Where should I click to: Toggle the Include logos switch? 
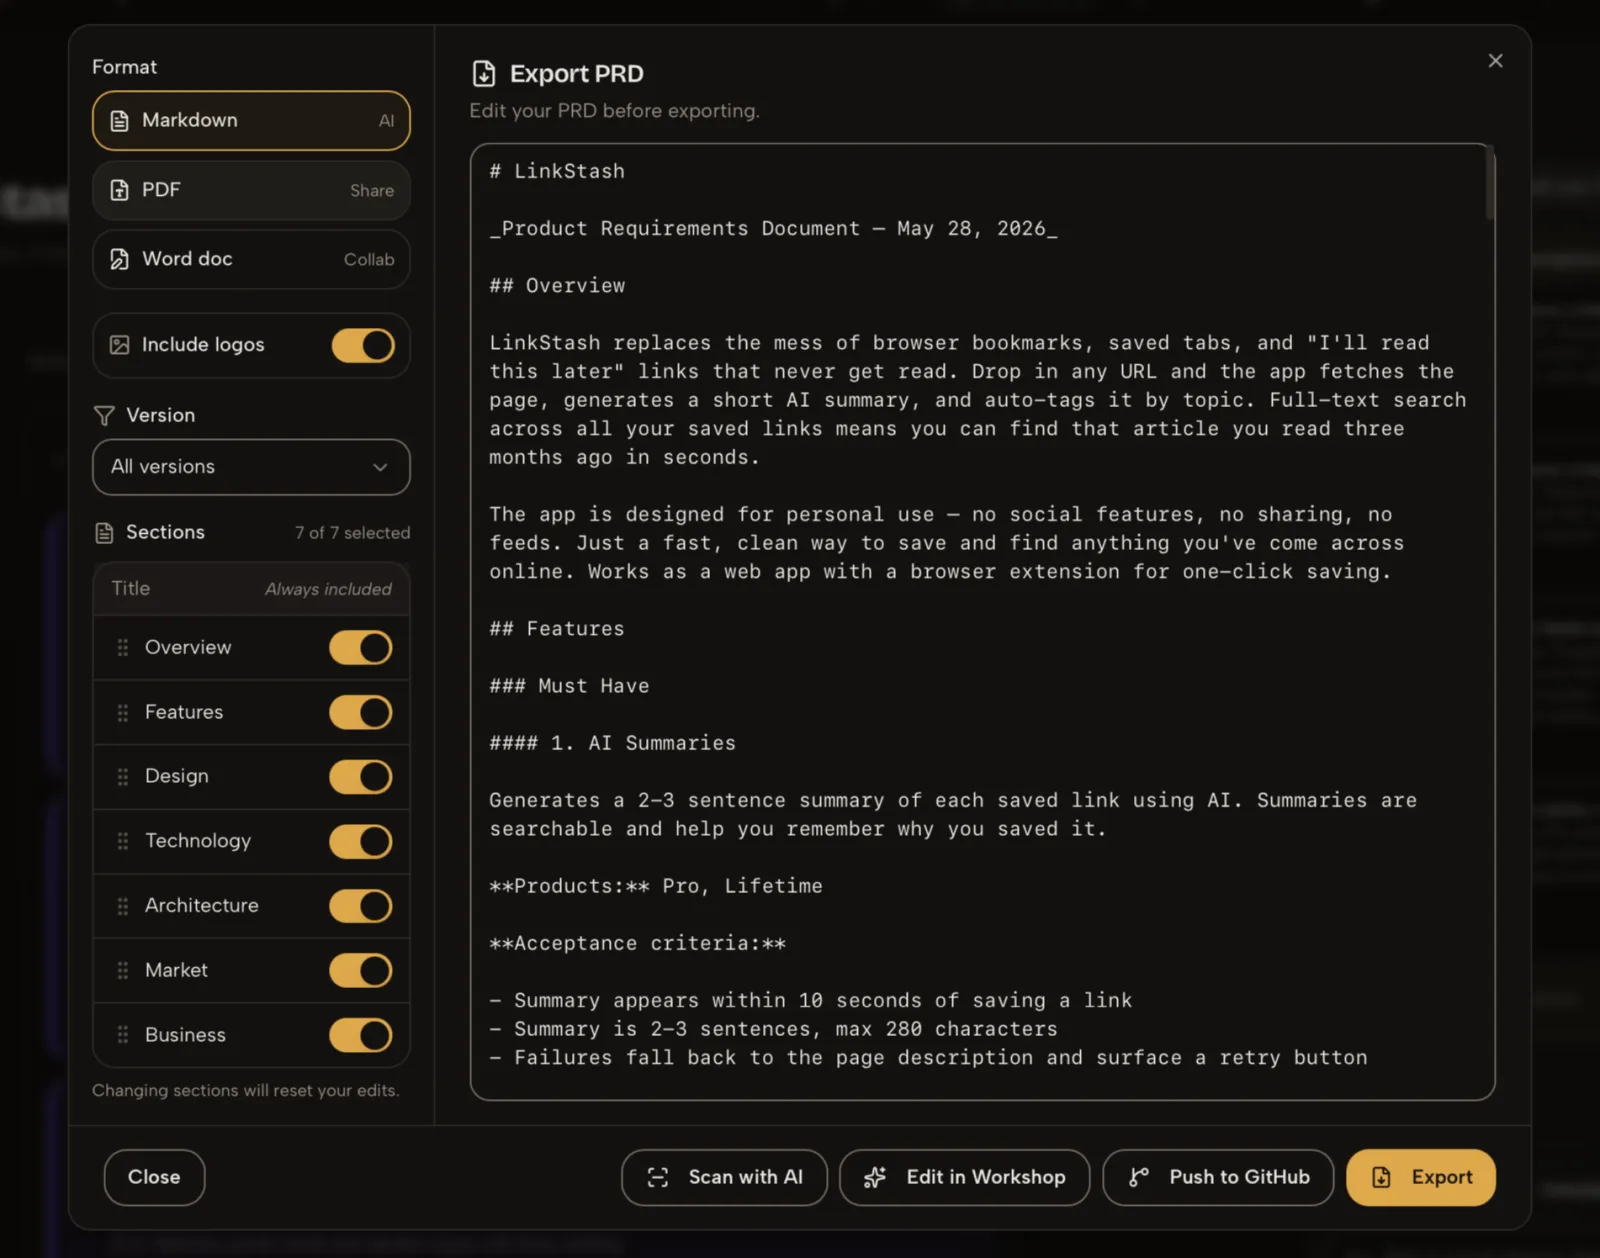(x=363, y=346)
